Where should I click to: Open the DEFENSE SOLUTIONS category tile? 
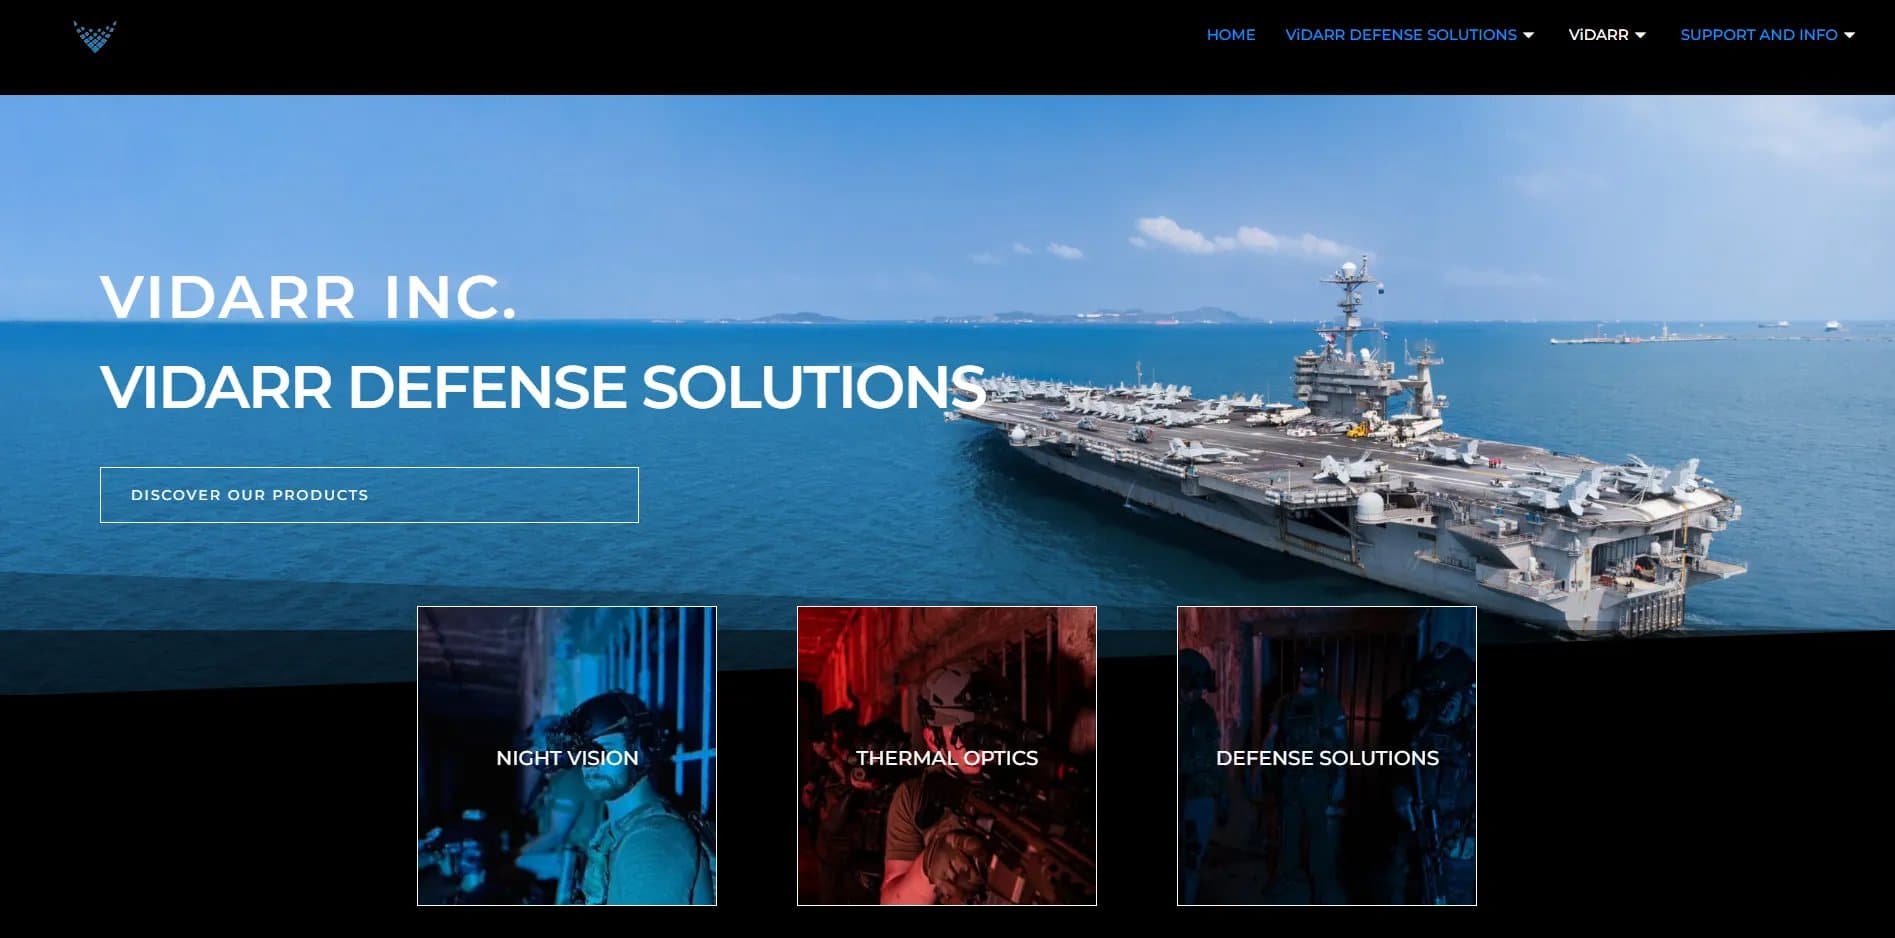click(x=1327, y=756)
